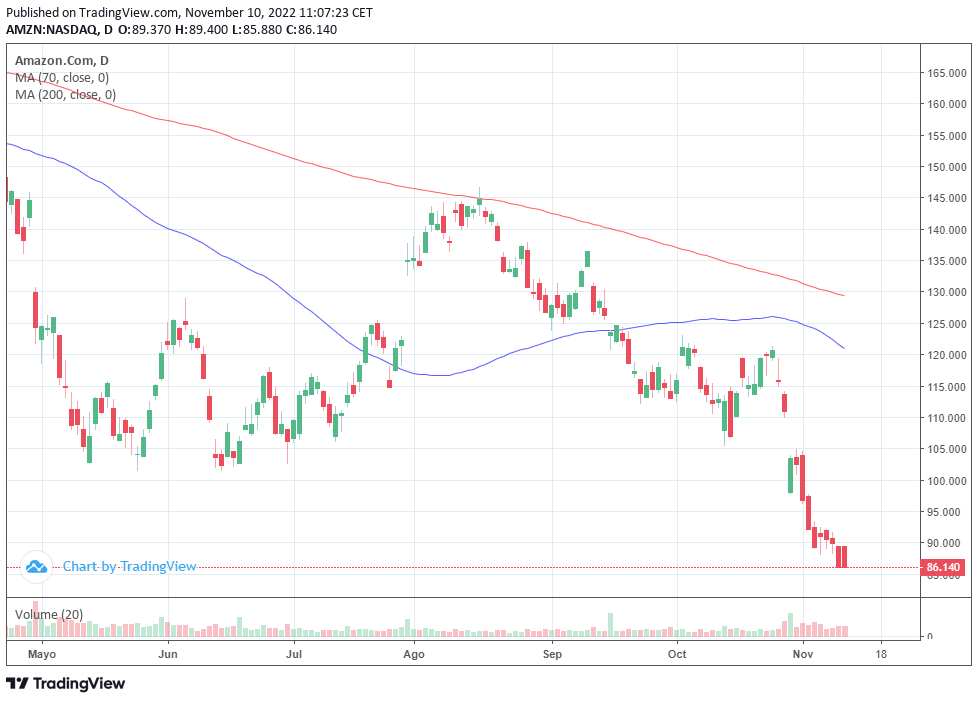The image size is (978, 702).
Task: Open the 'Chart by TradingView' link
Action: tap(130, 567)
